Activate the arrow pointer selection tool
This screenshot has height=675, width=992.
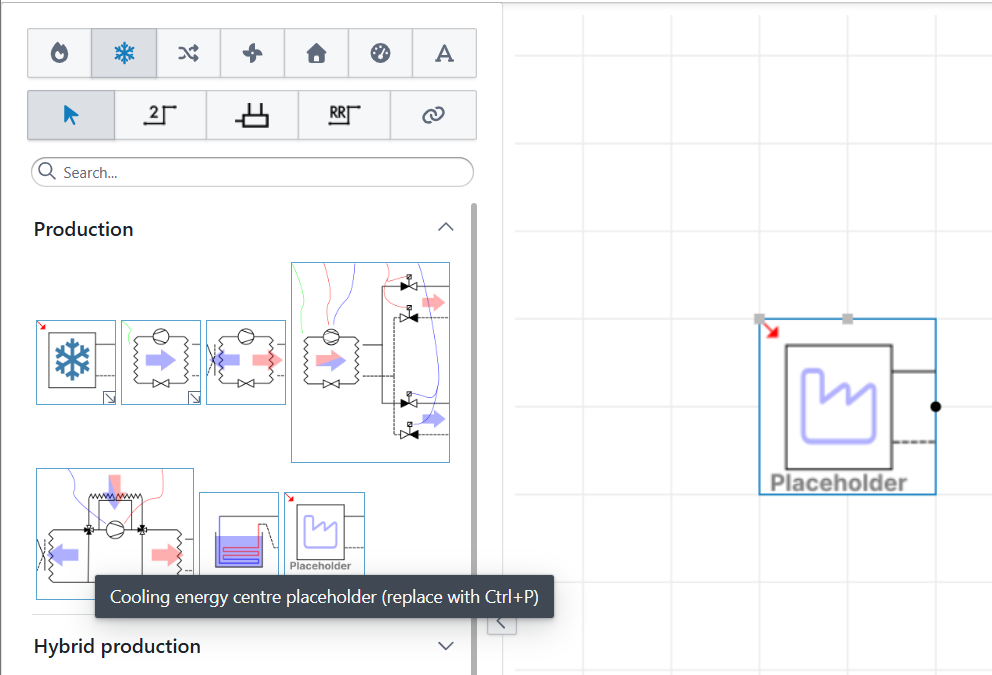click(71, 115)
